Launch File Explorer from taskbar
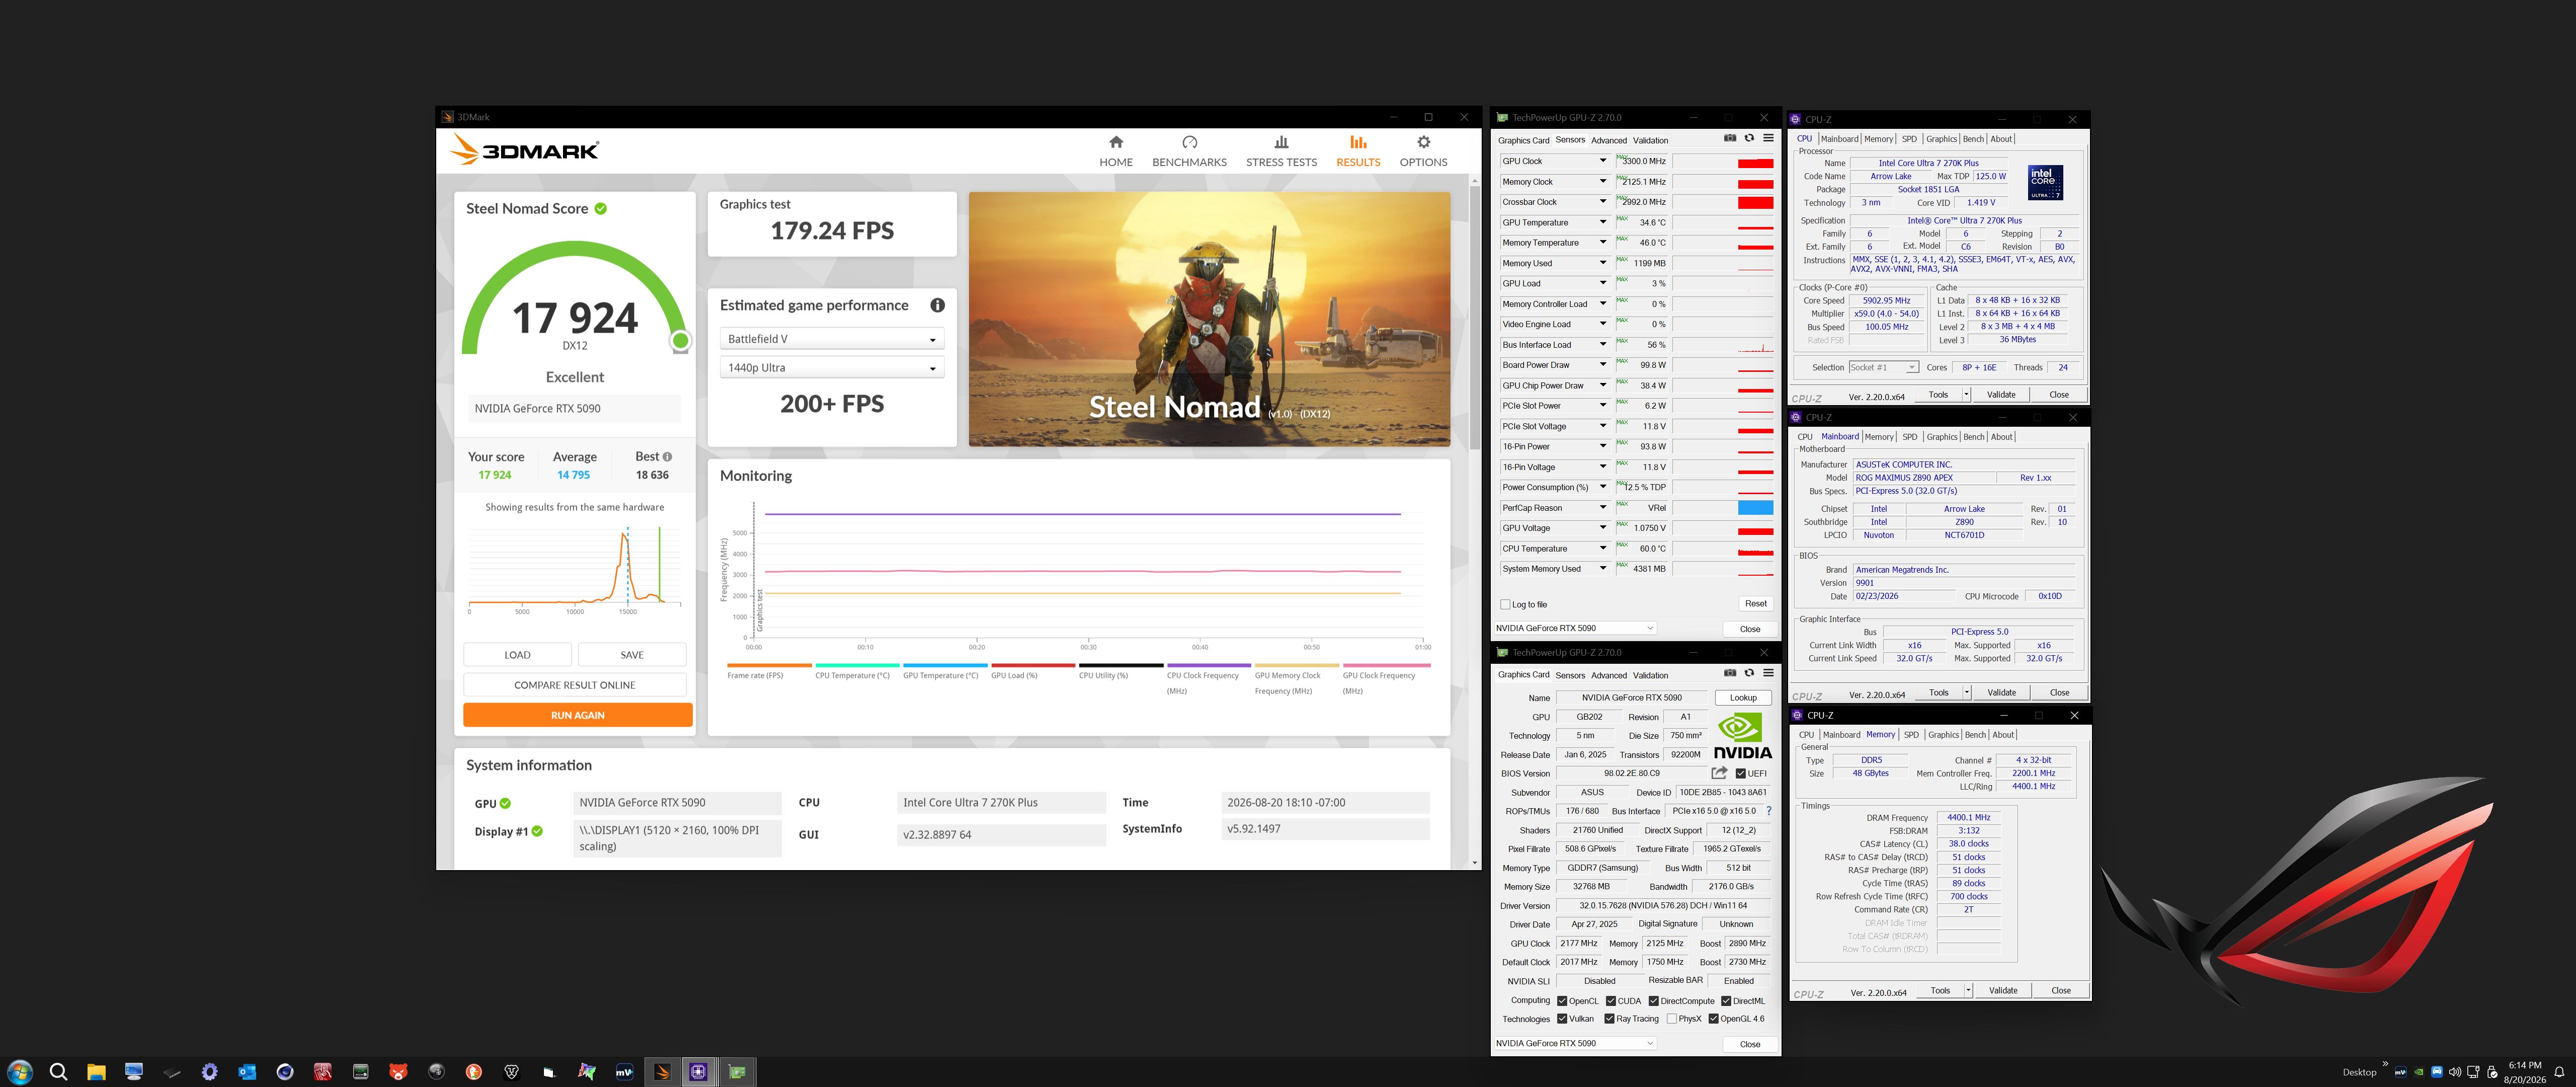The image size is (2576, 1087). coord(96,1072)
